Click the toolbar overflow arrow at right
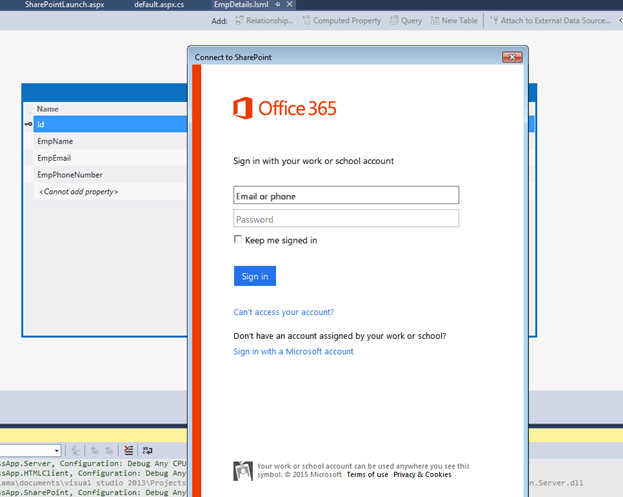623x497 pixels. pyautogui.click(x=620, y=21)
